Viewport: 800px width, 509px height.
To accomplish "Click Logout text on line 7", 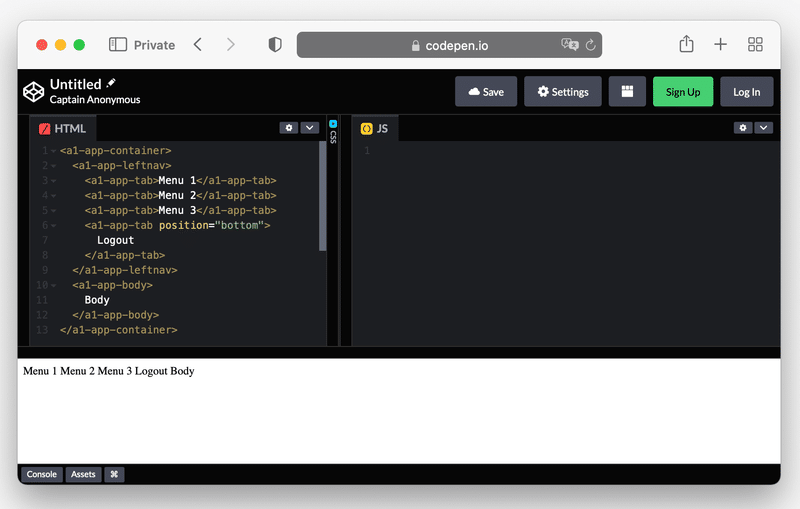I will tap(115, 240).
